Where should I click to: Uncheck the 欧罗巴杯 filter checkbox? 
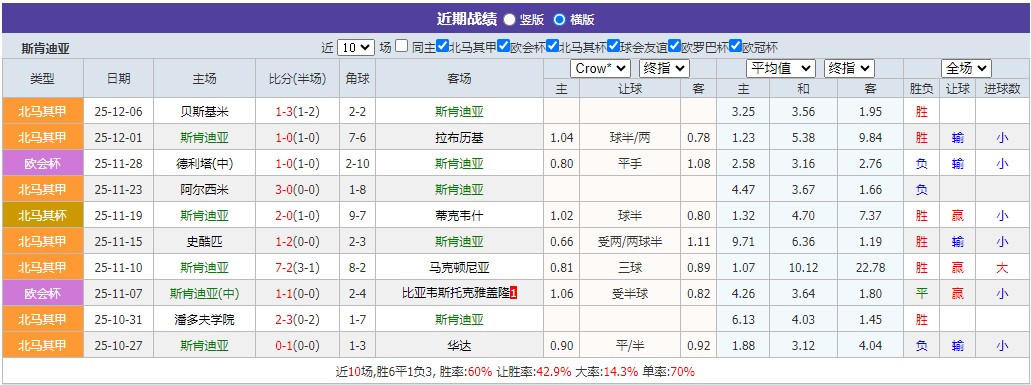click(674, 47)
